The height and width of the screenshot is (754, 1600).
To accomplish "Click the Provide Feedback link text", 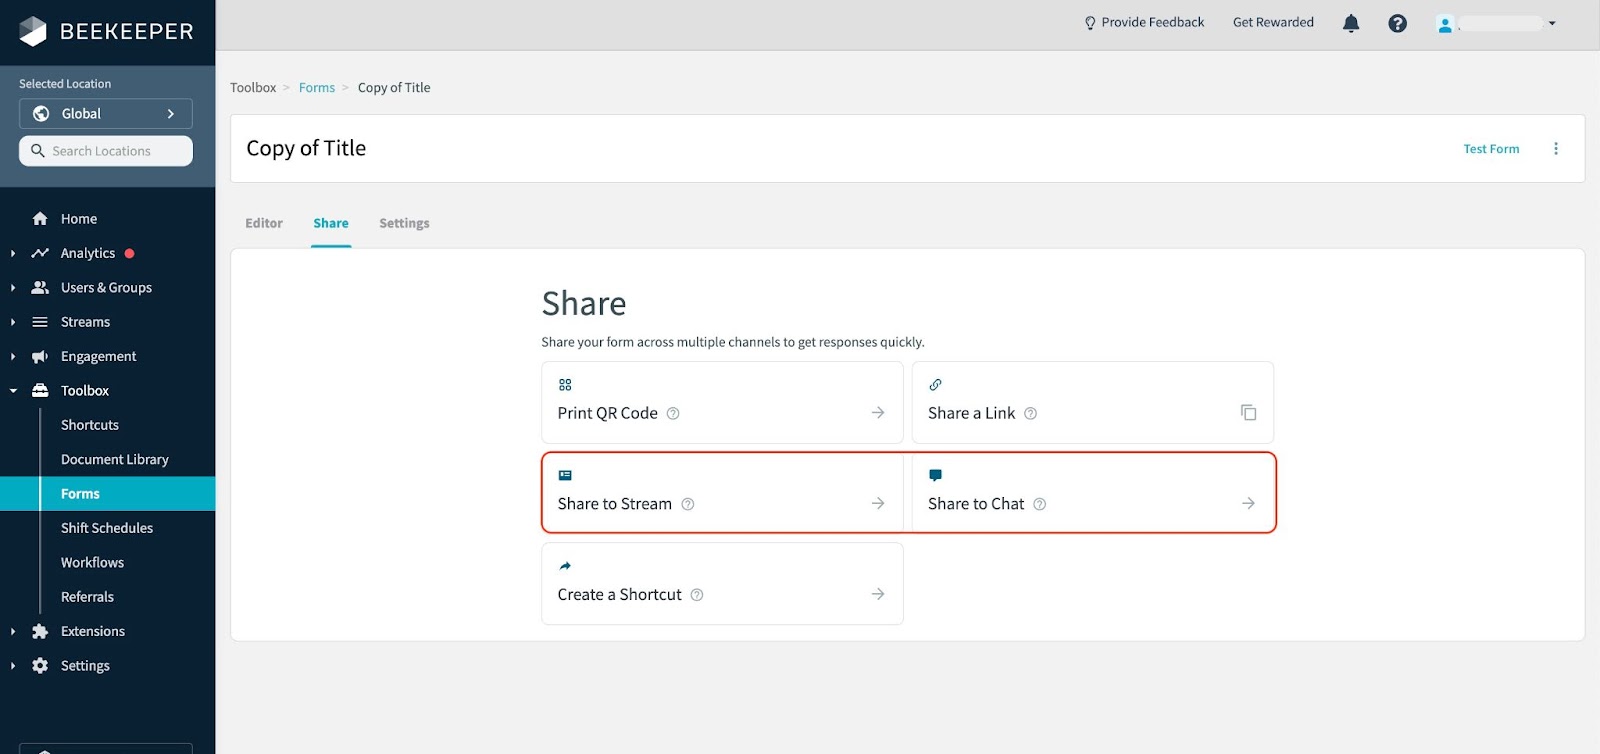I will click(x=1153, y=23).
